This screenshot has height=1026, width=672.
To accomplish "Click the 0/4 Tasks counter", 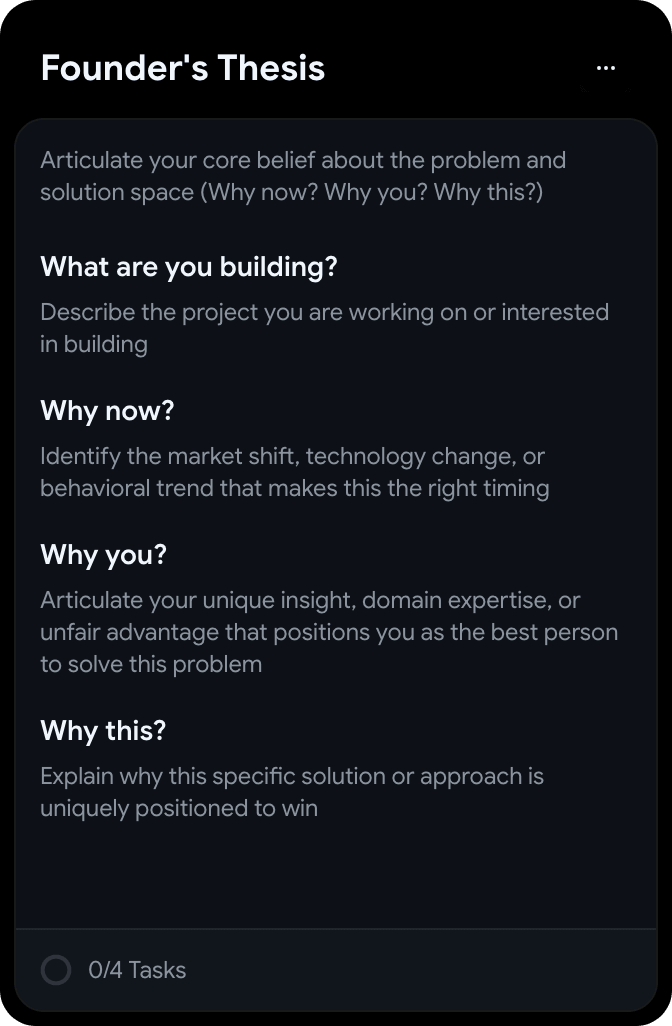I will point(137,969).
